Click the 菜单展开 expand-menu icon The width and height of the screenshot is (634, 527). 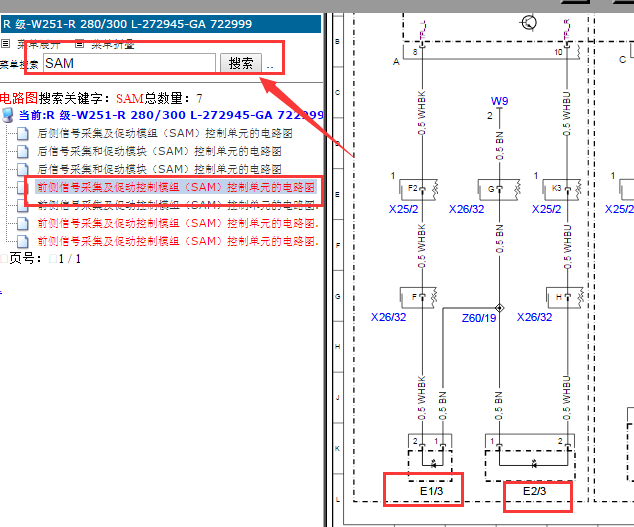tap(6, 43)
